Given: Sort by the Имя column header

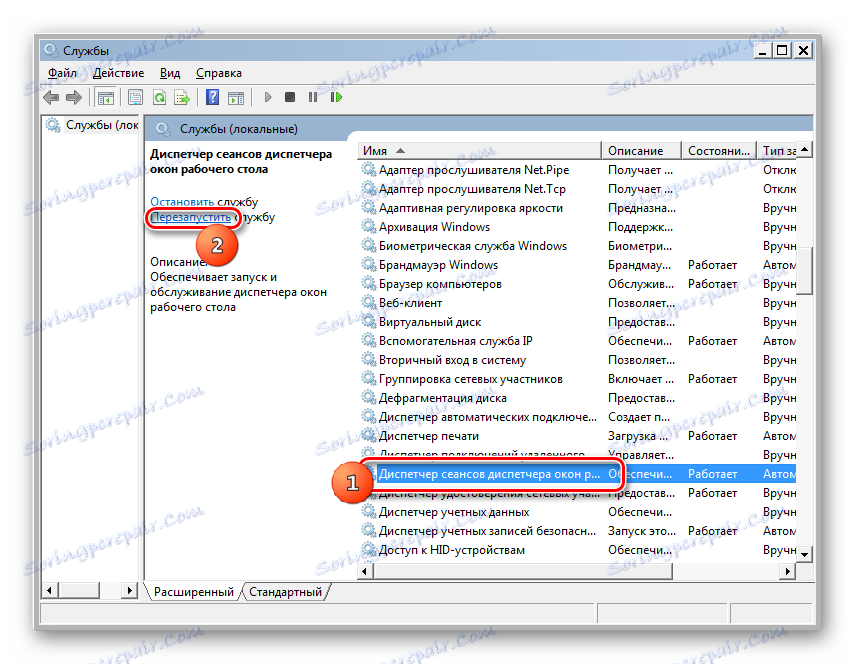Looking at the screenshot, I should [x=480, y=150].
